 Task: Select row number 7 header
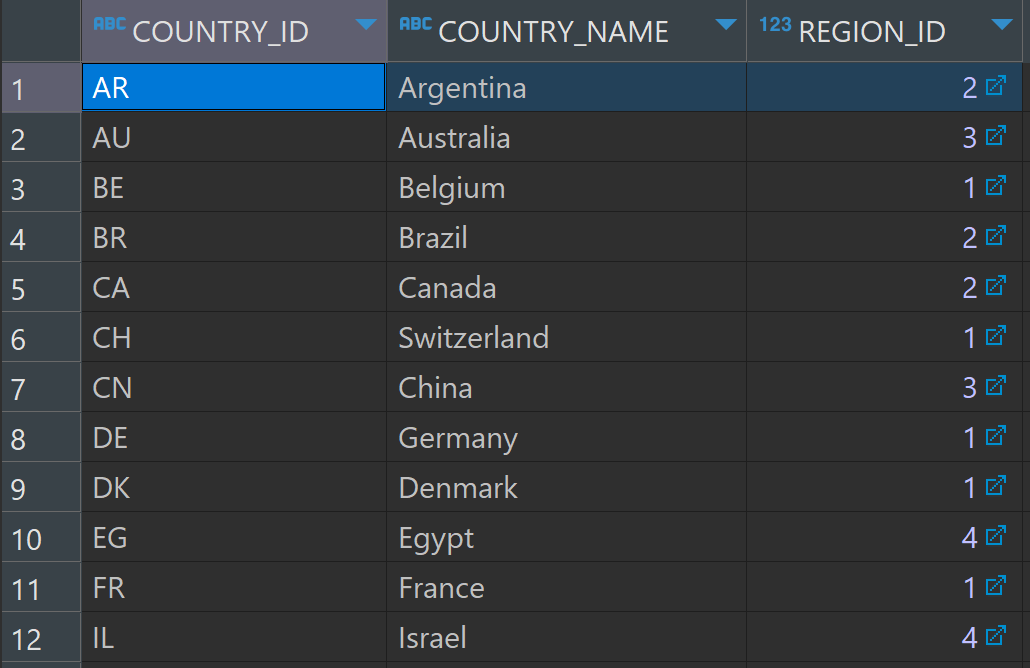click(41, 388)
